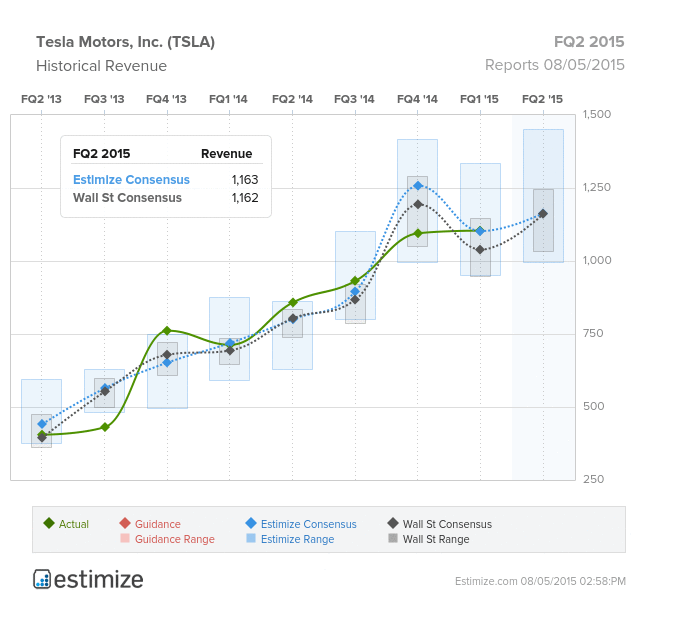Image resolution: width=675 pixels, height=620 pixels.
Task: Toggle the Actual legend label
Action: (74, 524)
